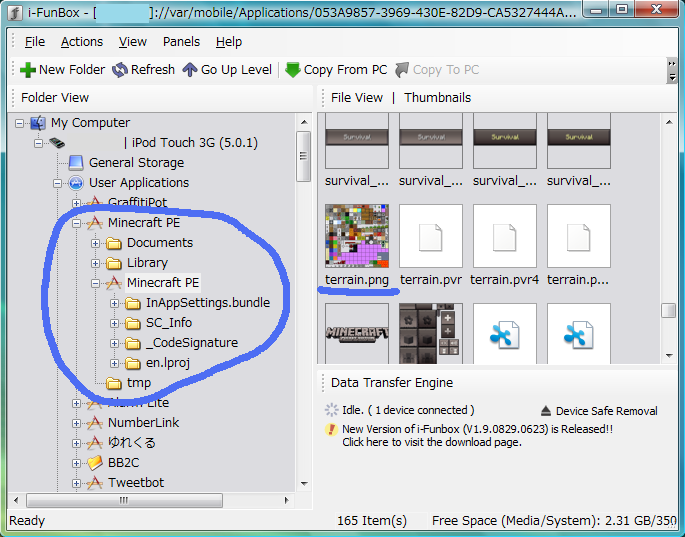This screenshot has width=685, height=537.
Task: Select the first survival_ button thumbnail
Action: 357,141
